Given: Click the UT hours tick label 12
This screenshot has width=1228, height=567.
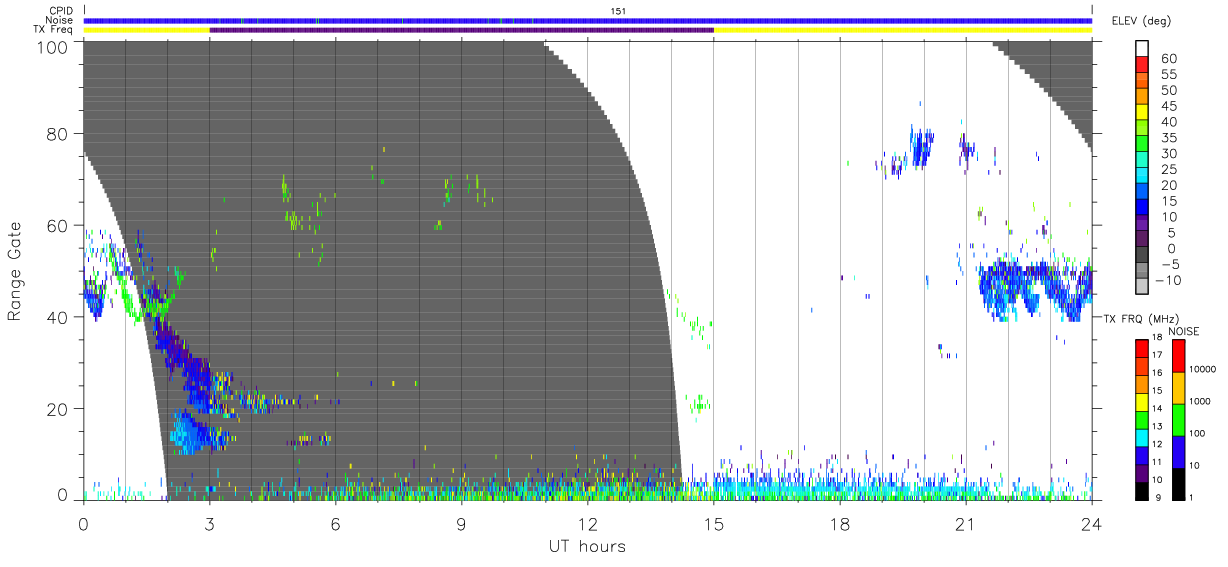Looking at the screenshot, I should [x=588, y=524].
